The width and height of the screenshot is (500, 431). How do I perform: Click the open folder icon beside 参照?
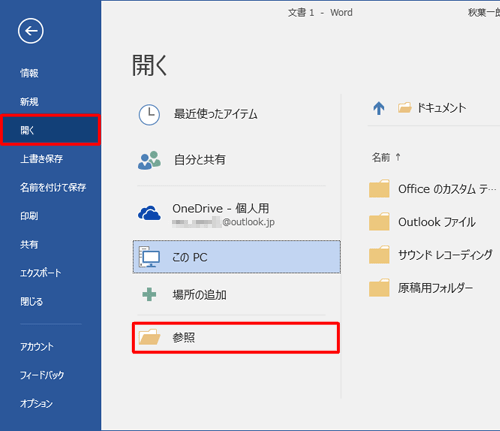pyautogui.click(x=149, y=337)
